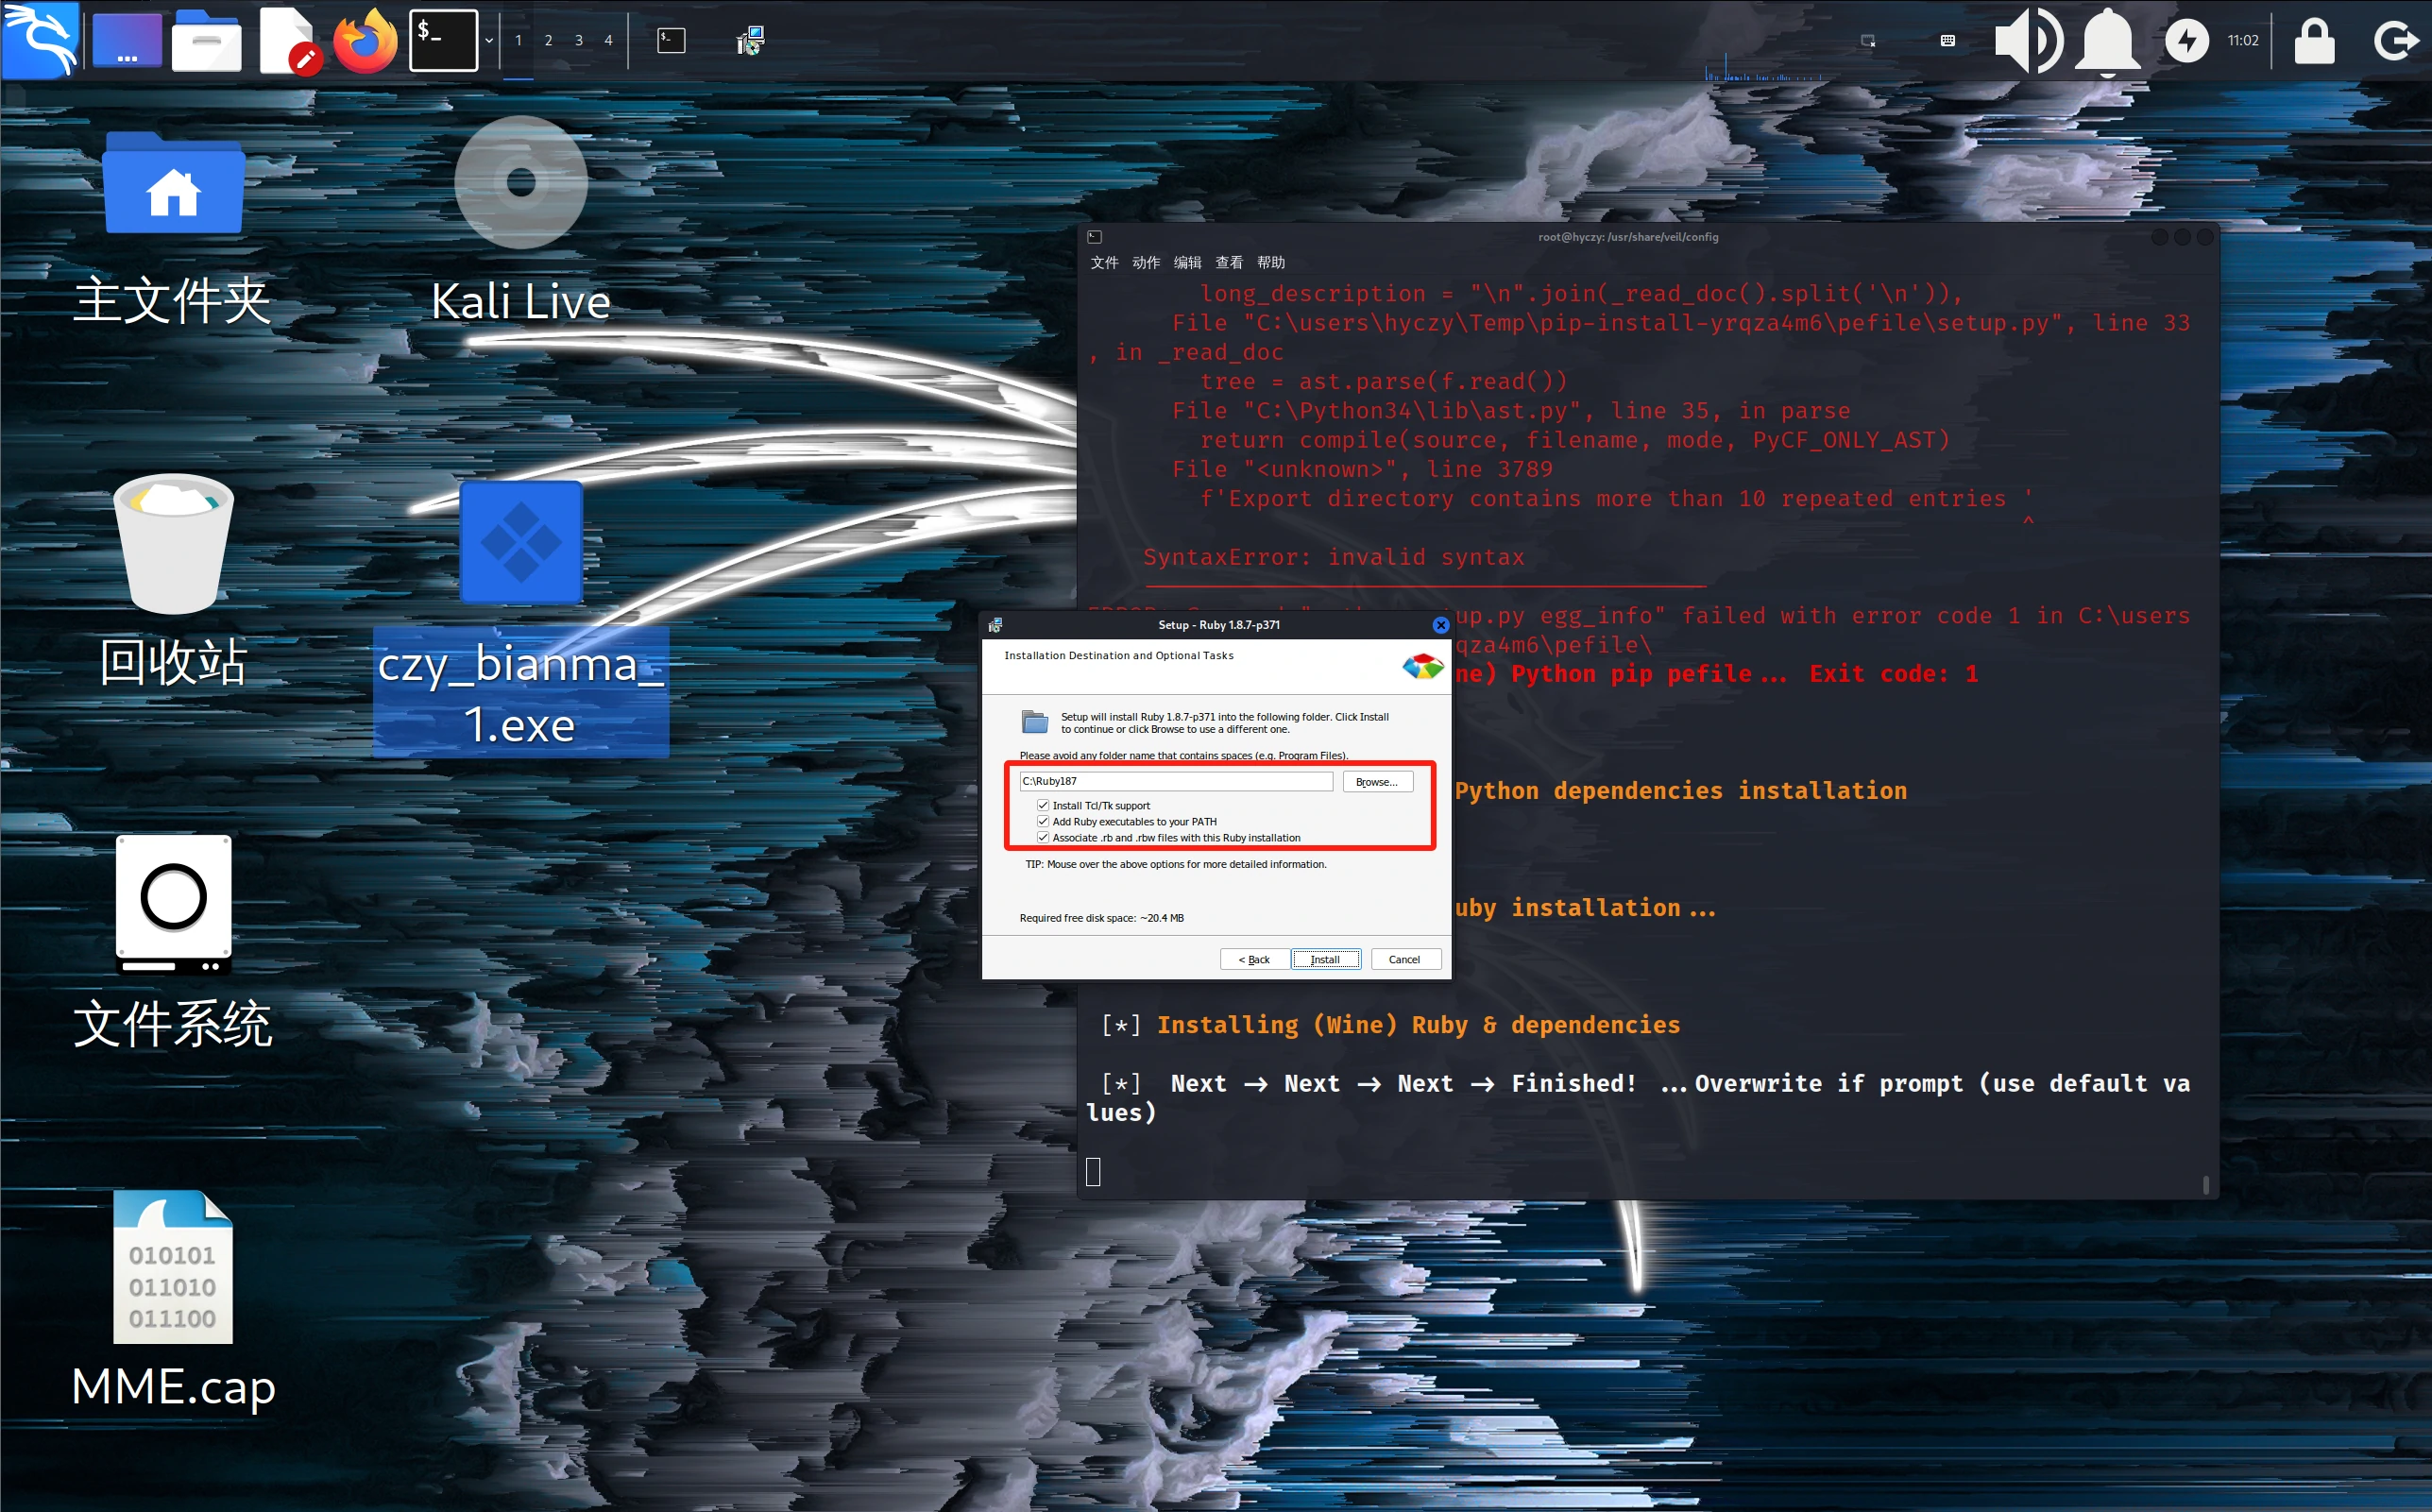Lock the screen with padlock icon
2432x1512 pixels.
(x=2314, y=41)
